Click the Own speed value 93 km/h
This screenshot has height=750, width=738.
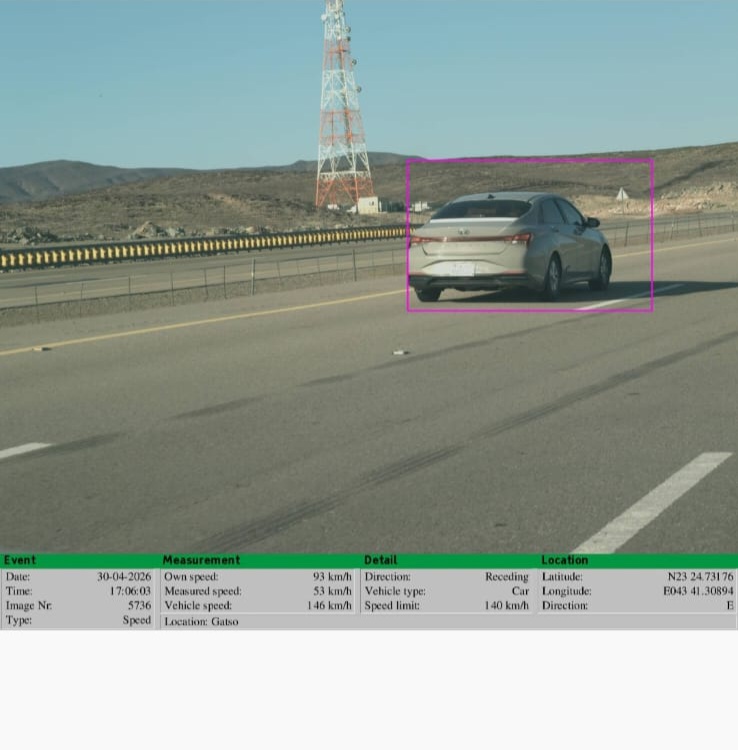[332, 577]
